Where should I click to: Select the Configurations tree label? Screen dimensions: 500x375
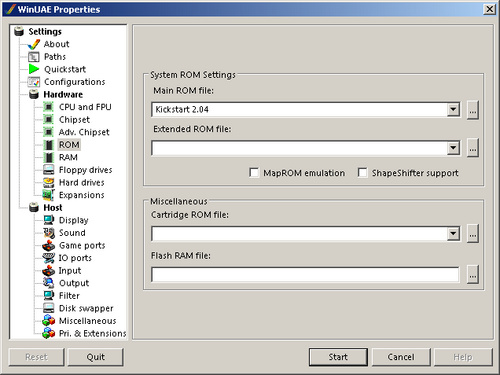75,82
